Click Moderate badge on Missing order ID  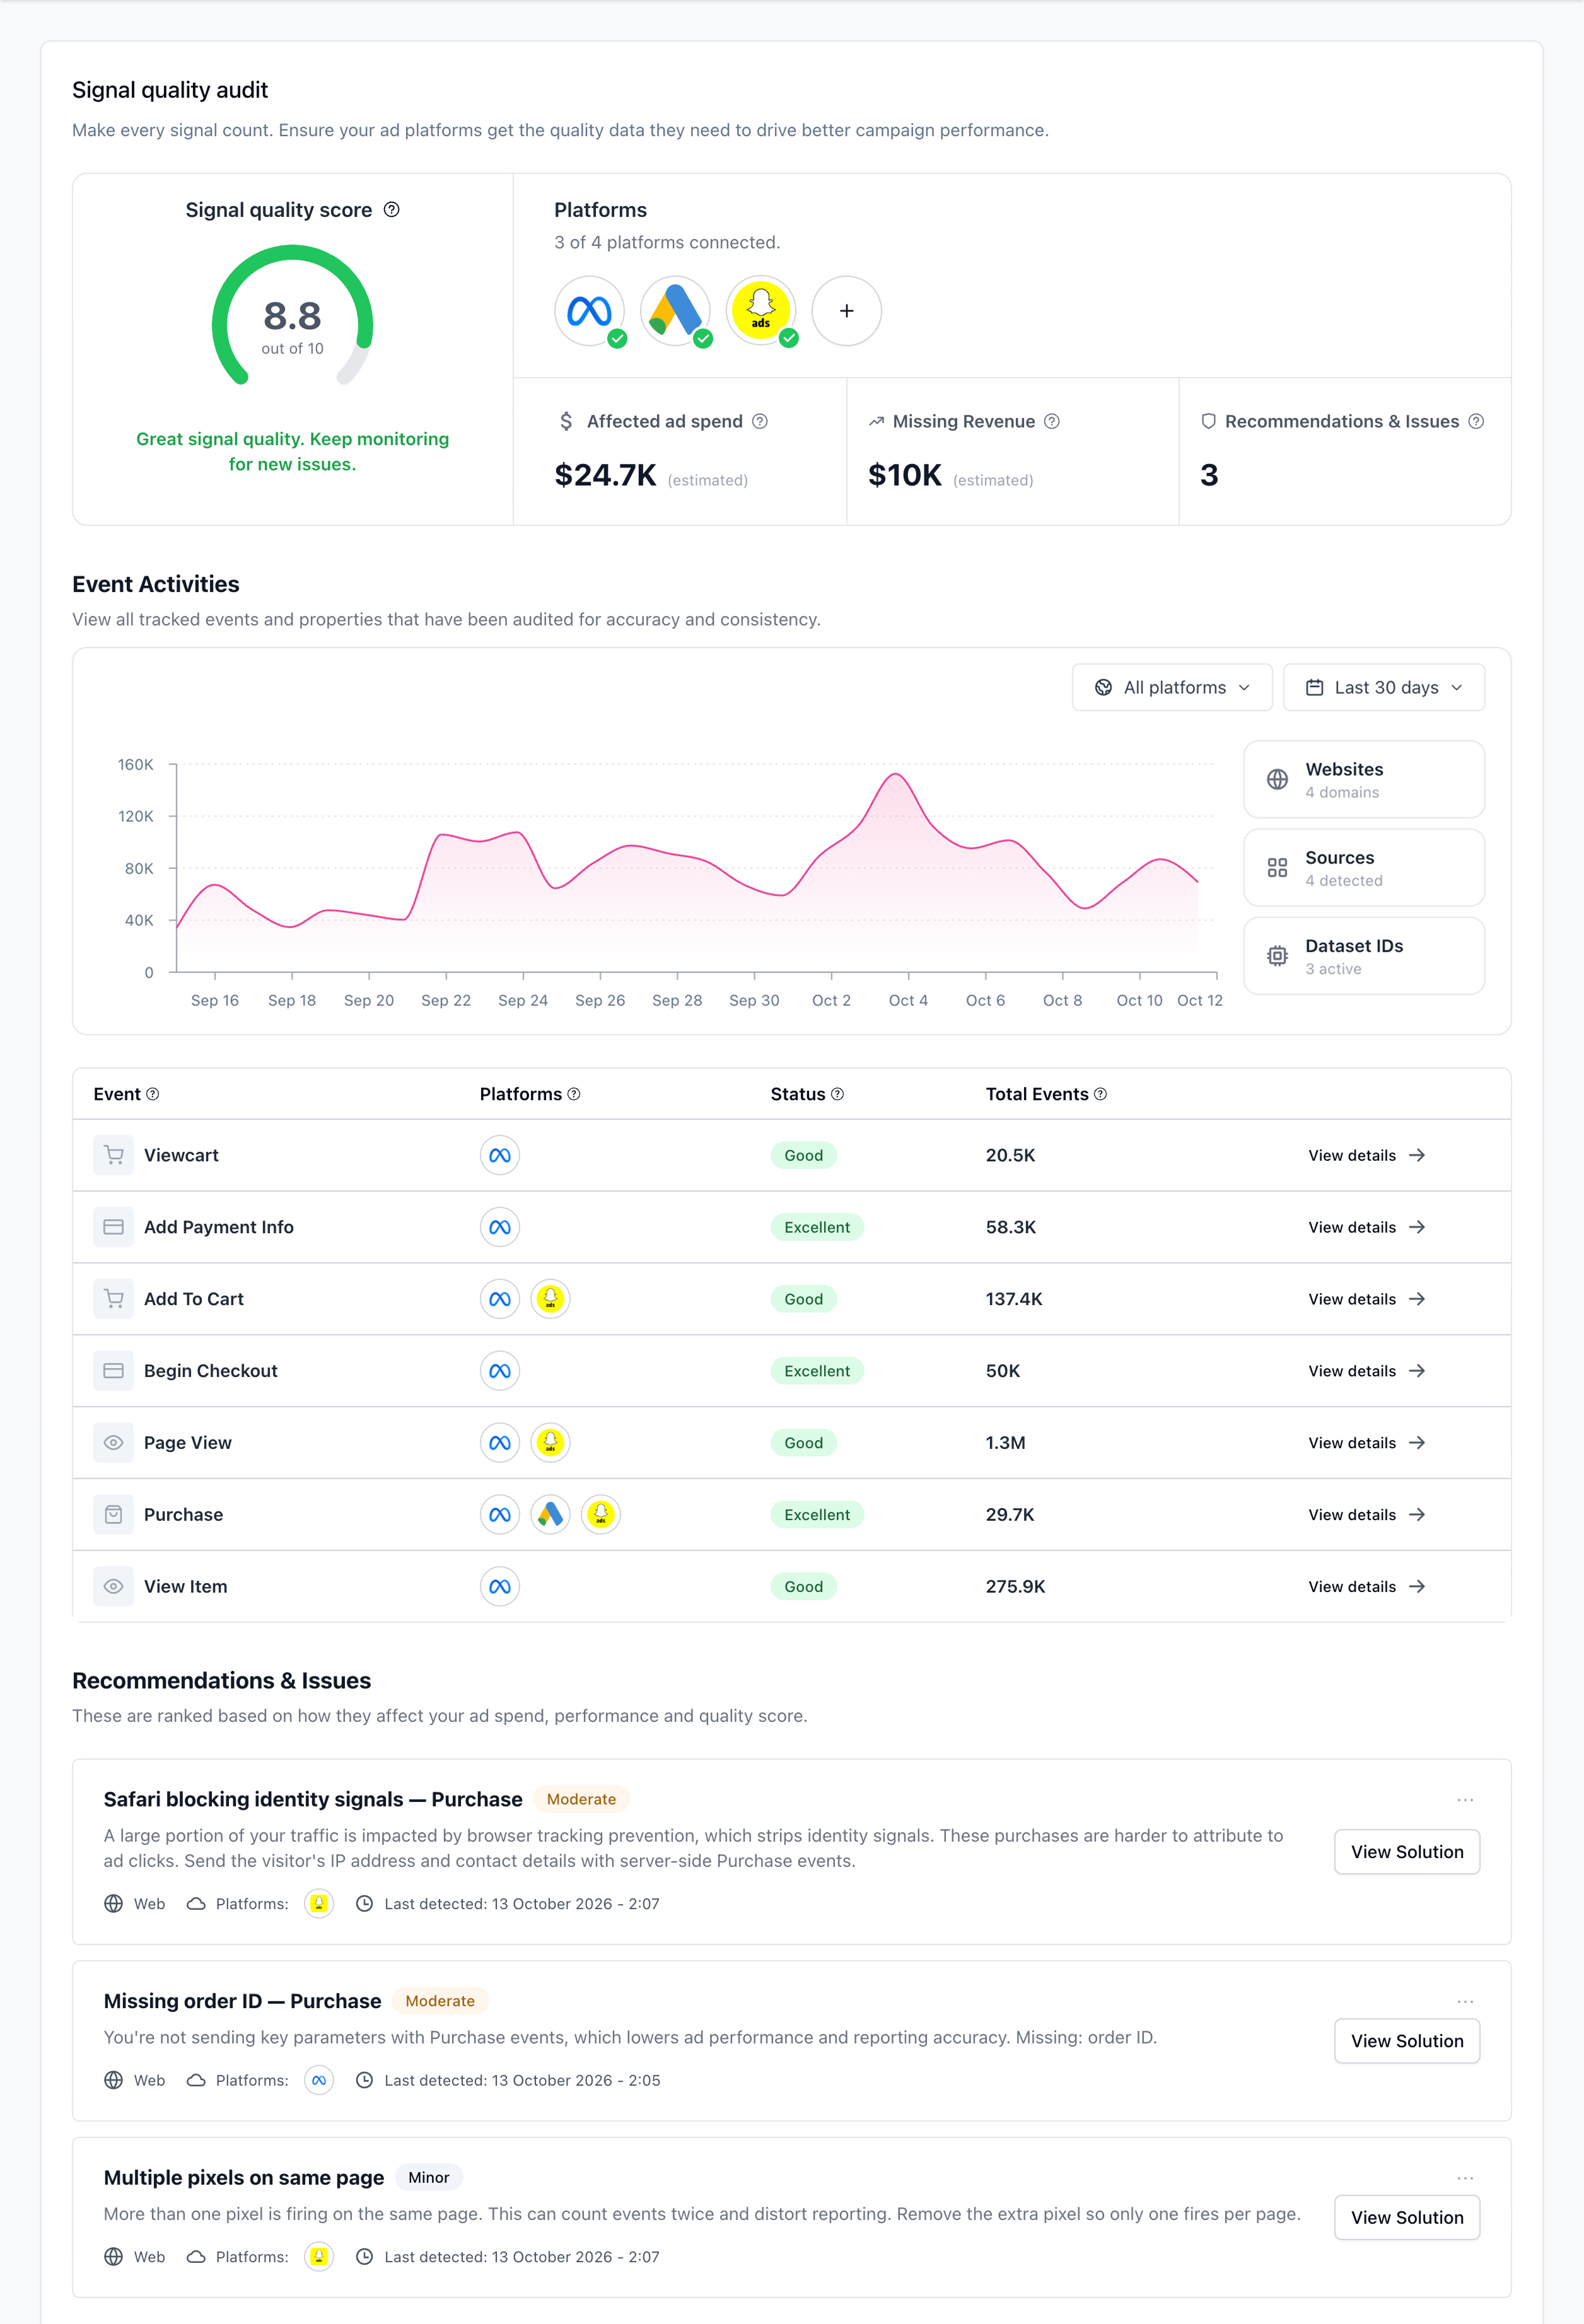pyautogui.click(x=440, y=2001)
